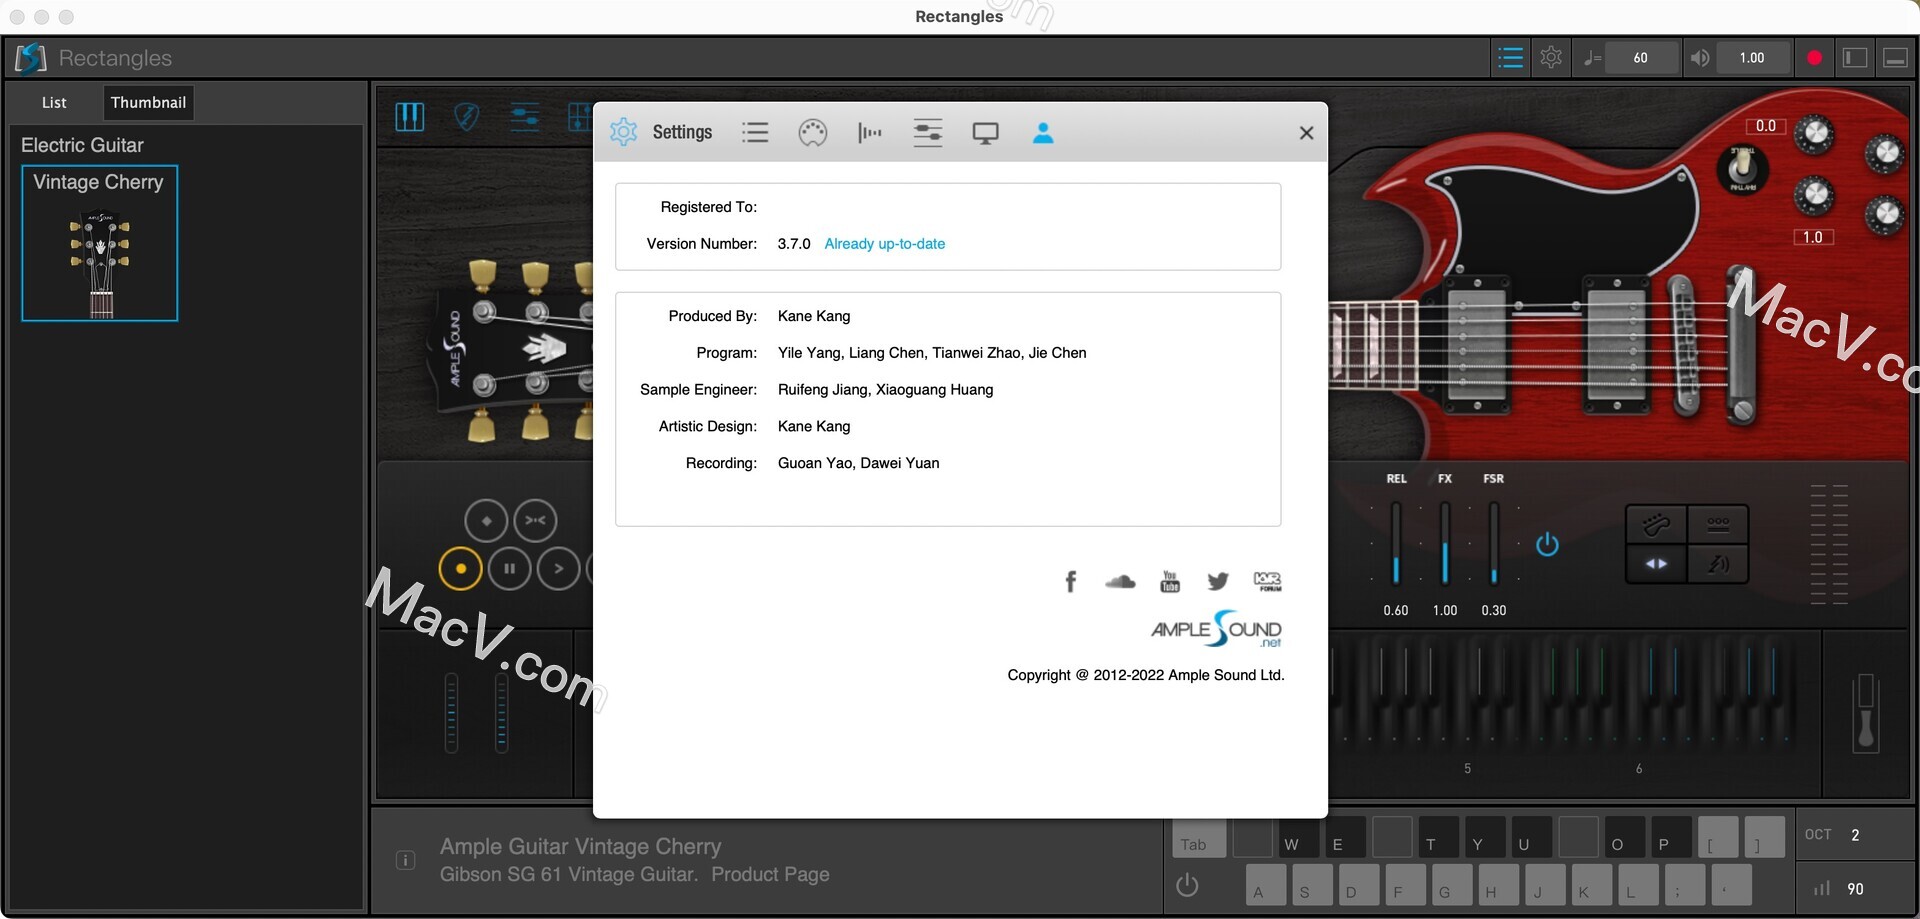Expand the bottom keyboard panel

tap(1894, 57)
